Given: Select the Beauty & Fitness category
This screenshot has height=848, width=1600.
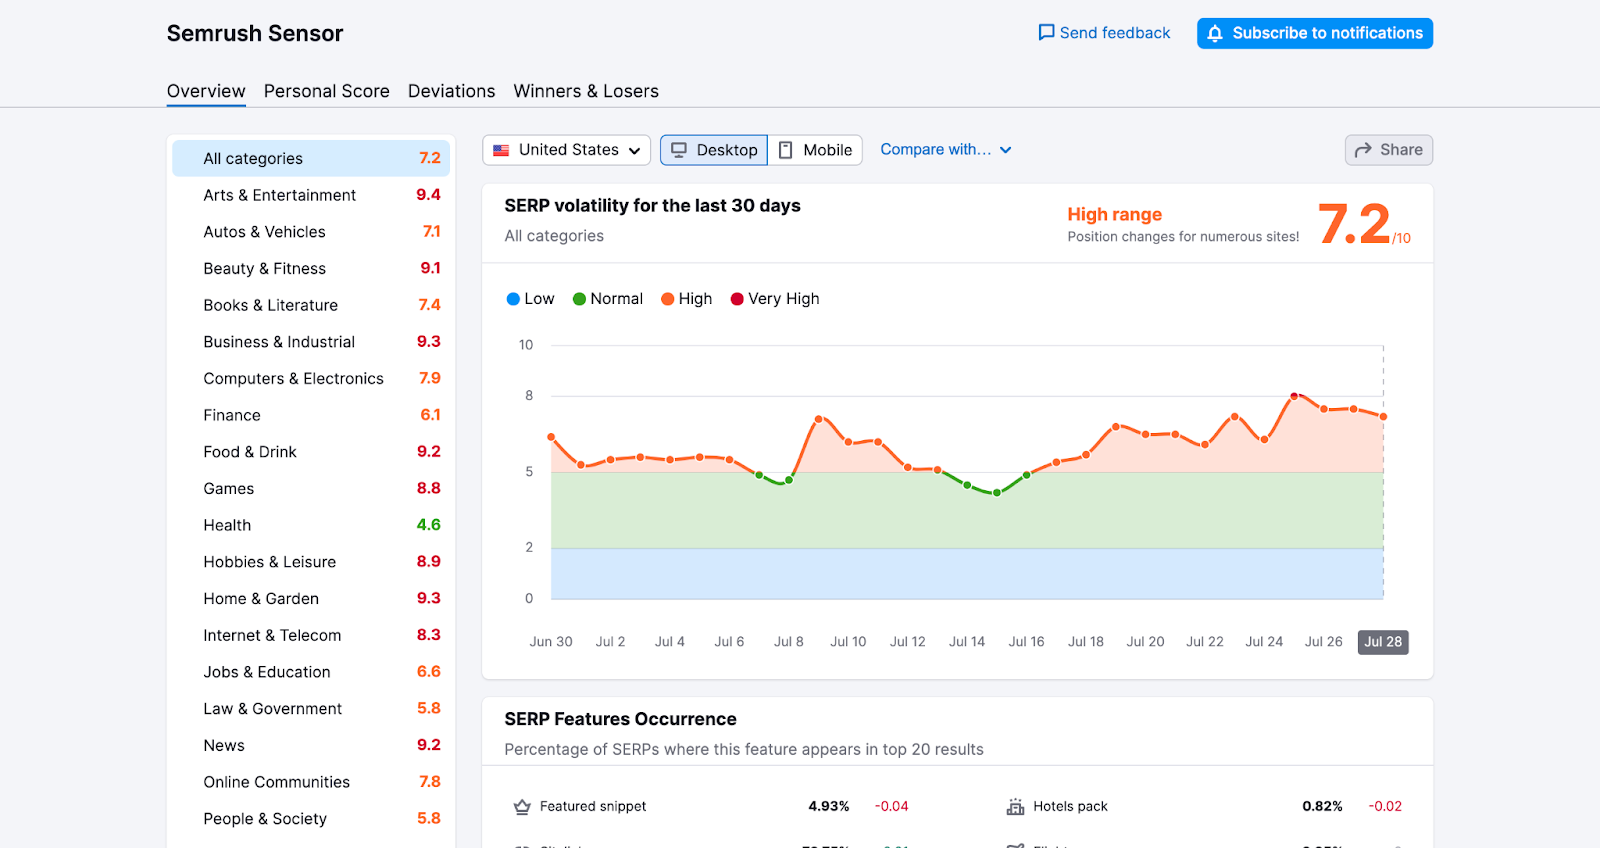Looking at the screenshot, I should pos(311,269).
